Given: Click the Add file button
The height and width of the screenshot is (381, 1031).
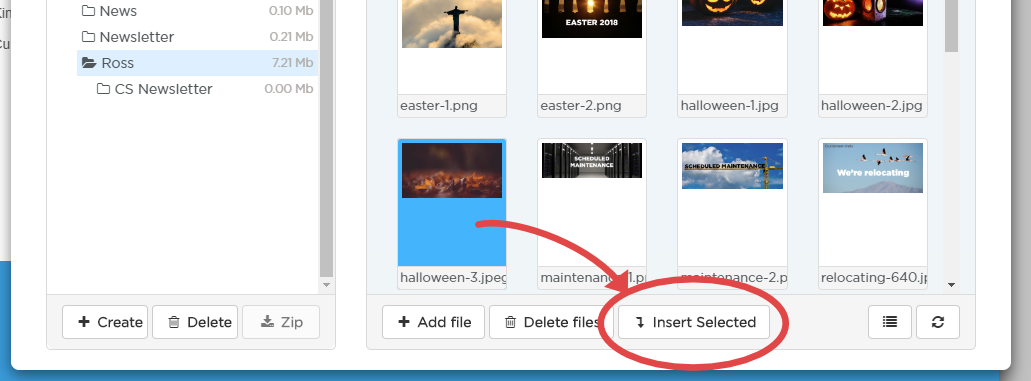Looking at the screenshot, I should click(x=433, y=322).
